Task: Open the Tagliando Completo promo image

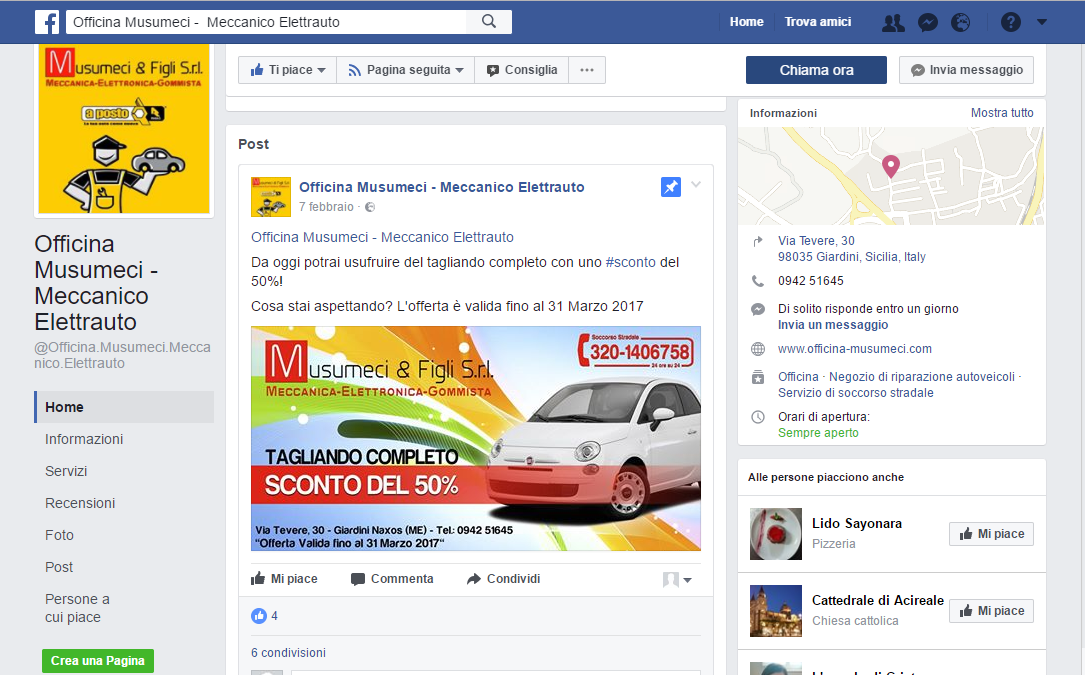Action: pyautogui.click(x=475, y=438)
